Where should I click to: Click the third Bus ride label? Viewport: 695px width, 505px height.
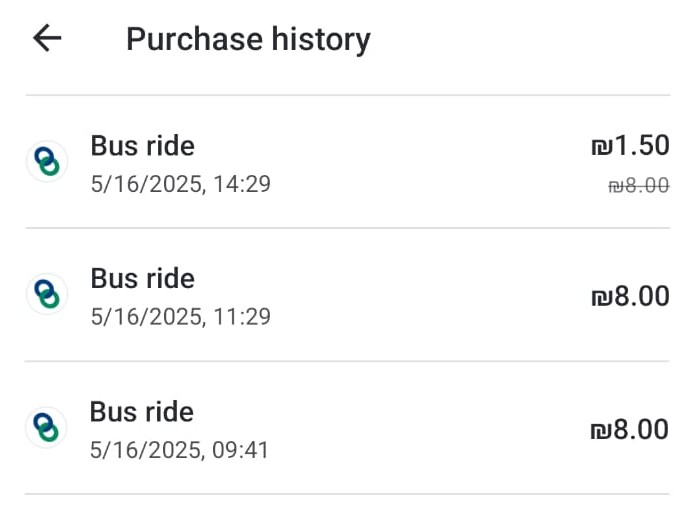142,411
